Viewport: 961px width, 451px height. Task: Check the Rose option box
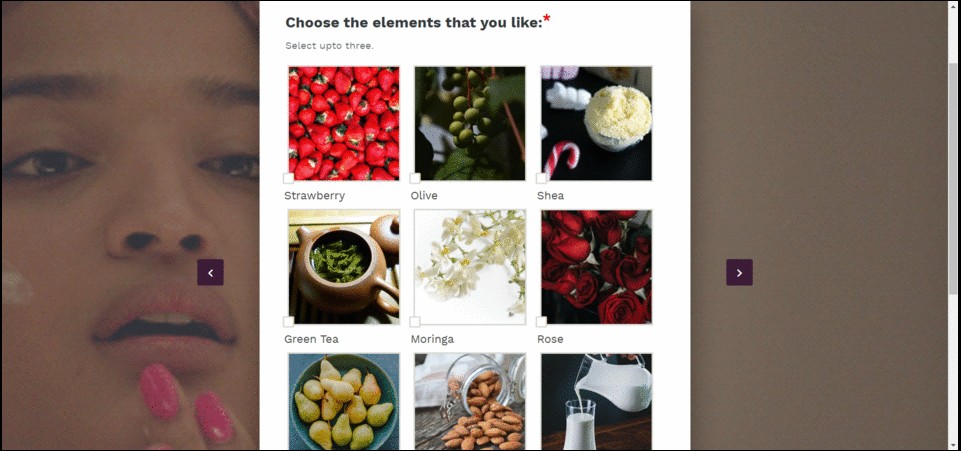pyautogui.click(x=541, y=322)
